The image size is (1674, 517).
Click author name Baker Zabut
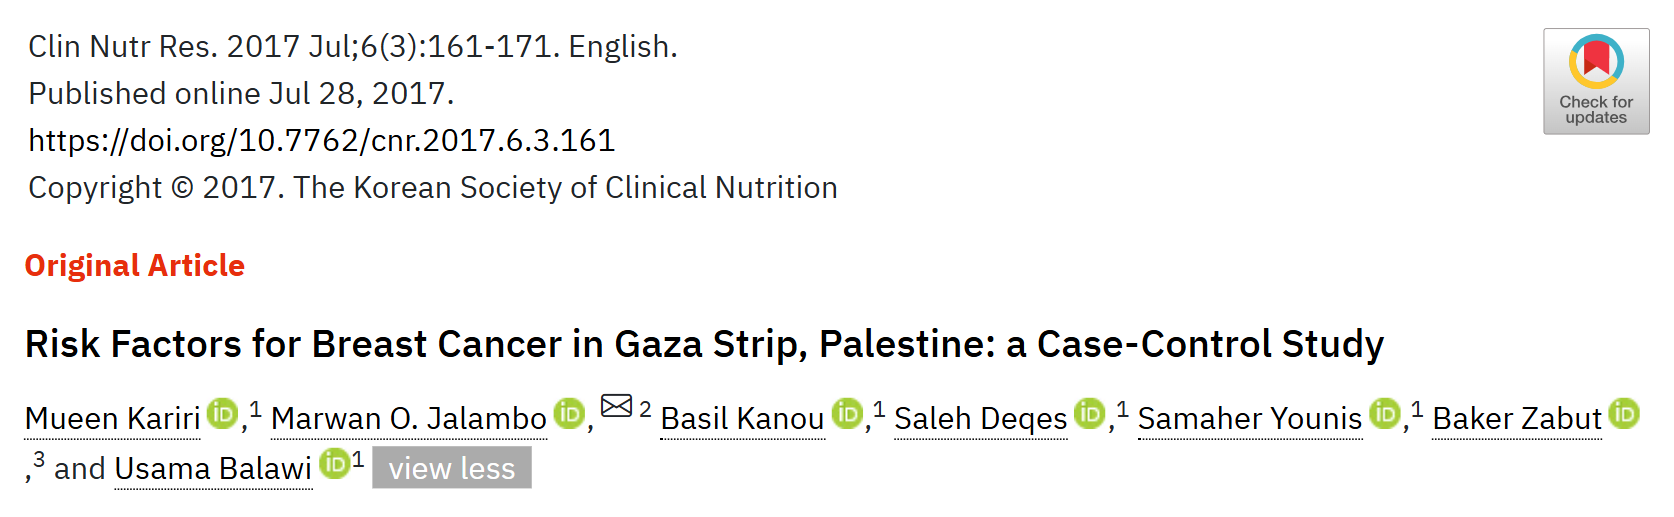pyautogui.click(x=1517, y=419)
